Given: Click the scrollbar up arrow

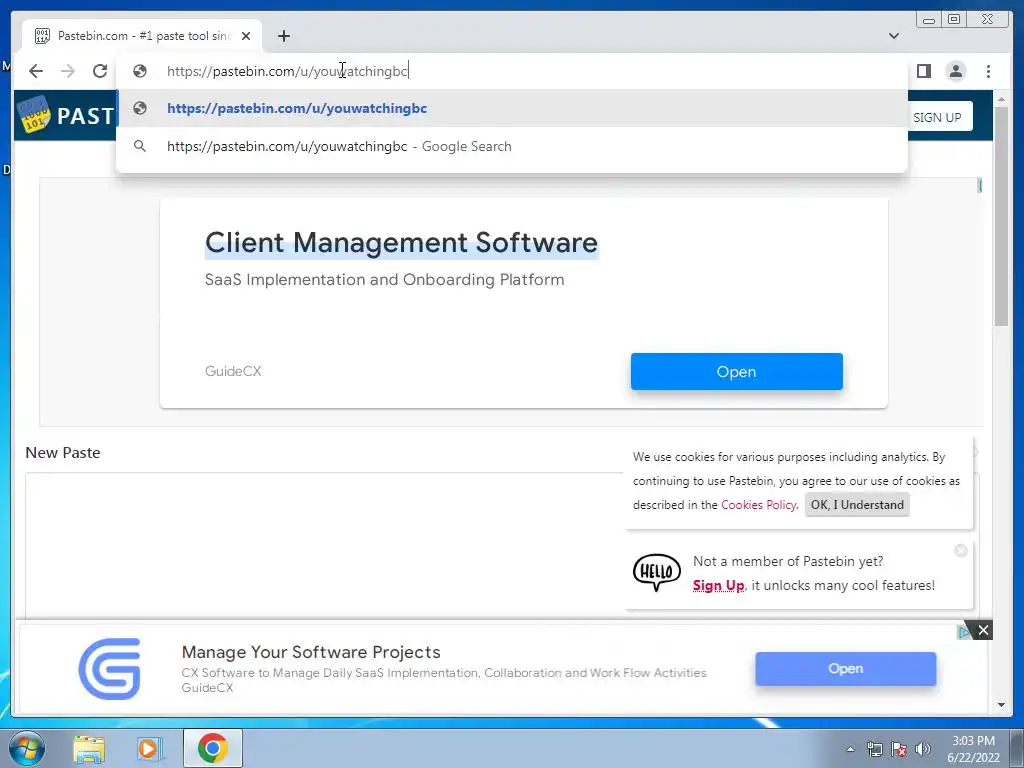Looking at the screenshot, I should [1001, 99].
